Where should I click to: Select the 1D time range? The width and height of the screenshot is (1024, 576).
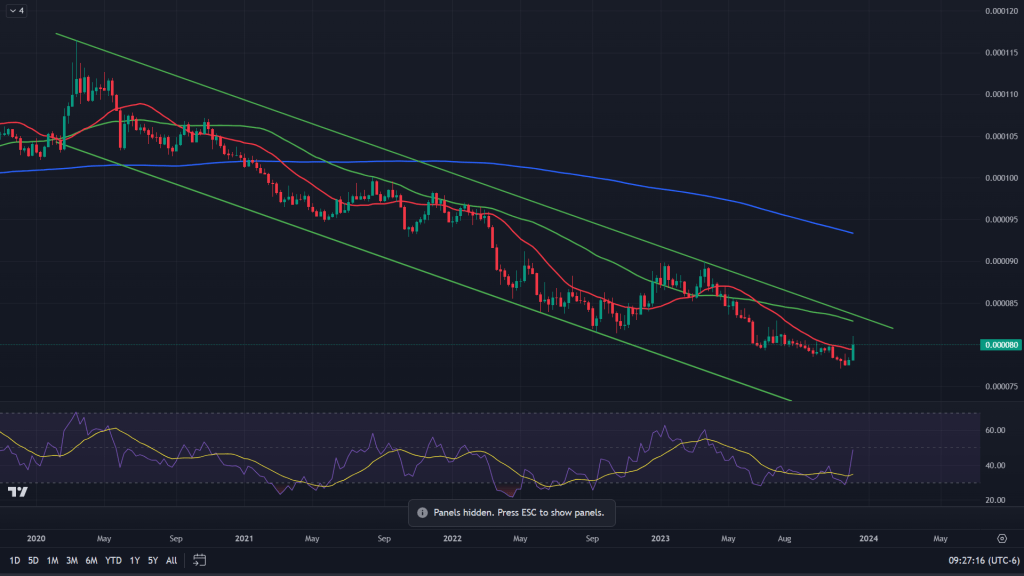coord(15,560)
